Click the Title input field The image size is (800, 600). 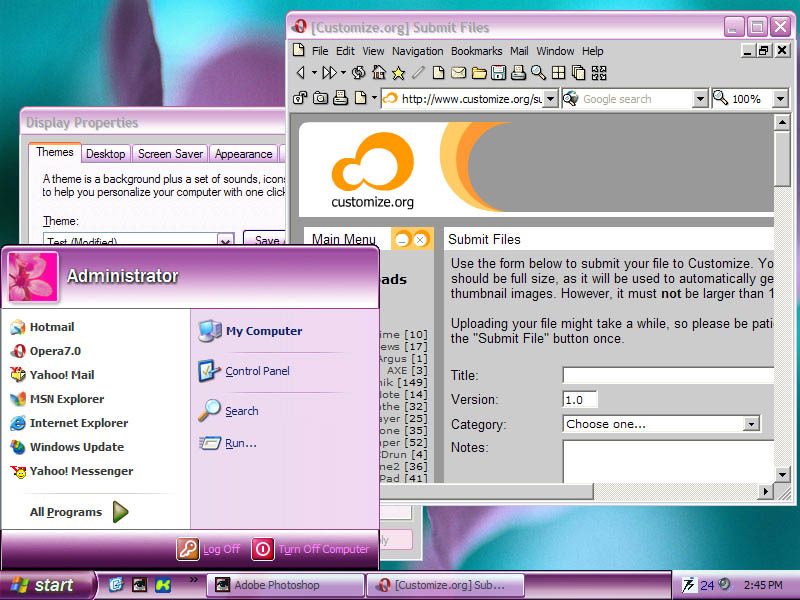point(668,375)
